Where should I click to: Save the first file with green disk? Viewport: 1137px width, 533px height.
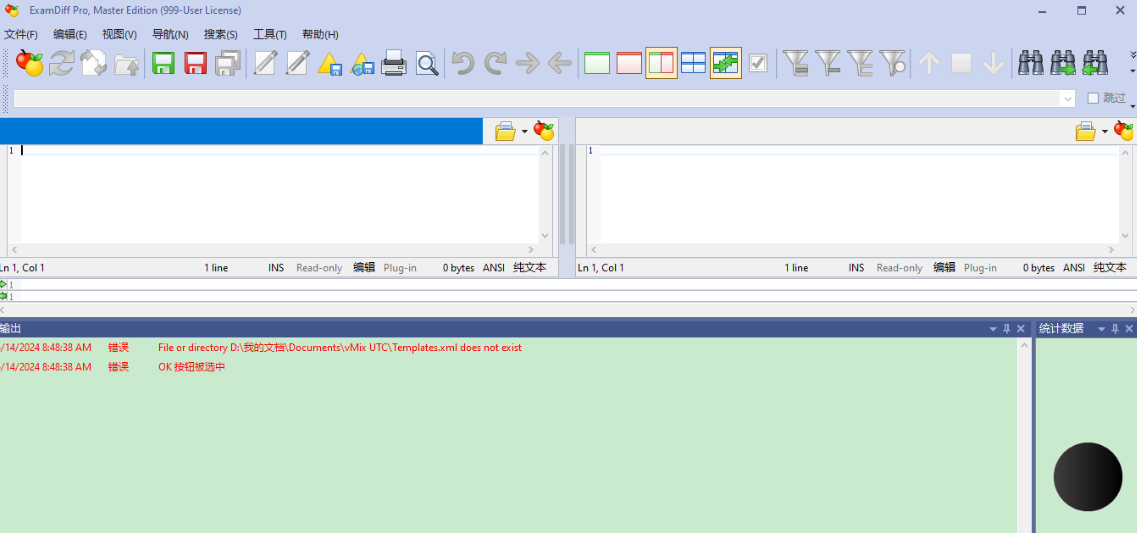[163, 64]
